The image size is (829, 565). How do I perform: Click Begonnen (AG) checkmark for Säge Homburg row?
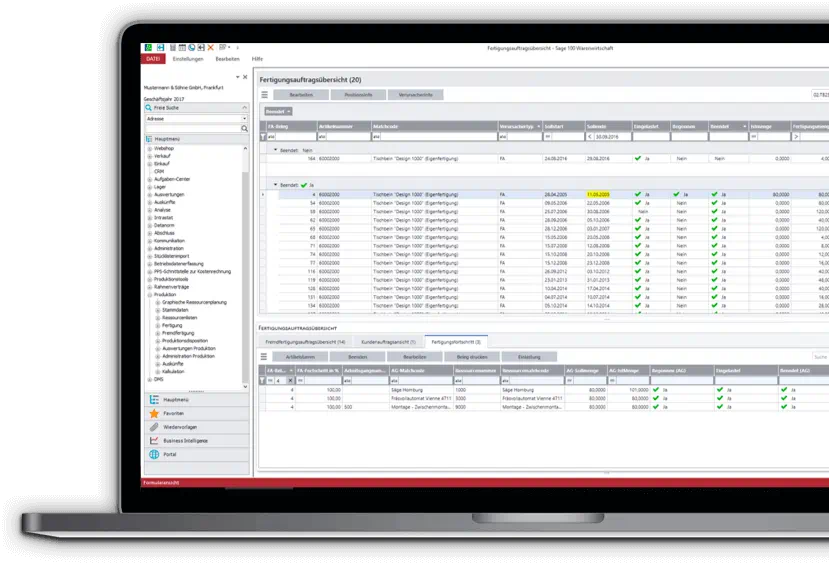pyautogui.click(x=656, y=390)
